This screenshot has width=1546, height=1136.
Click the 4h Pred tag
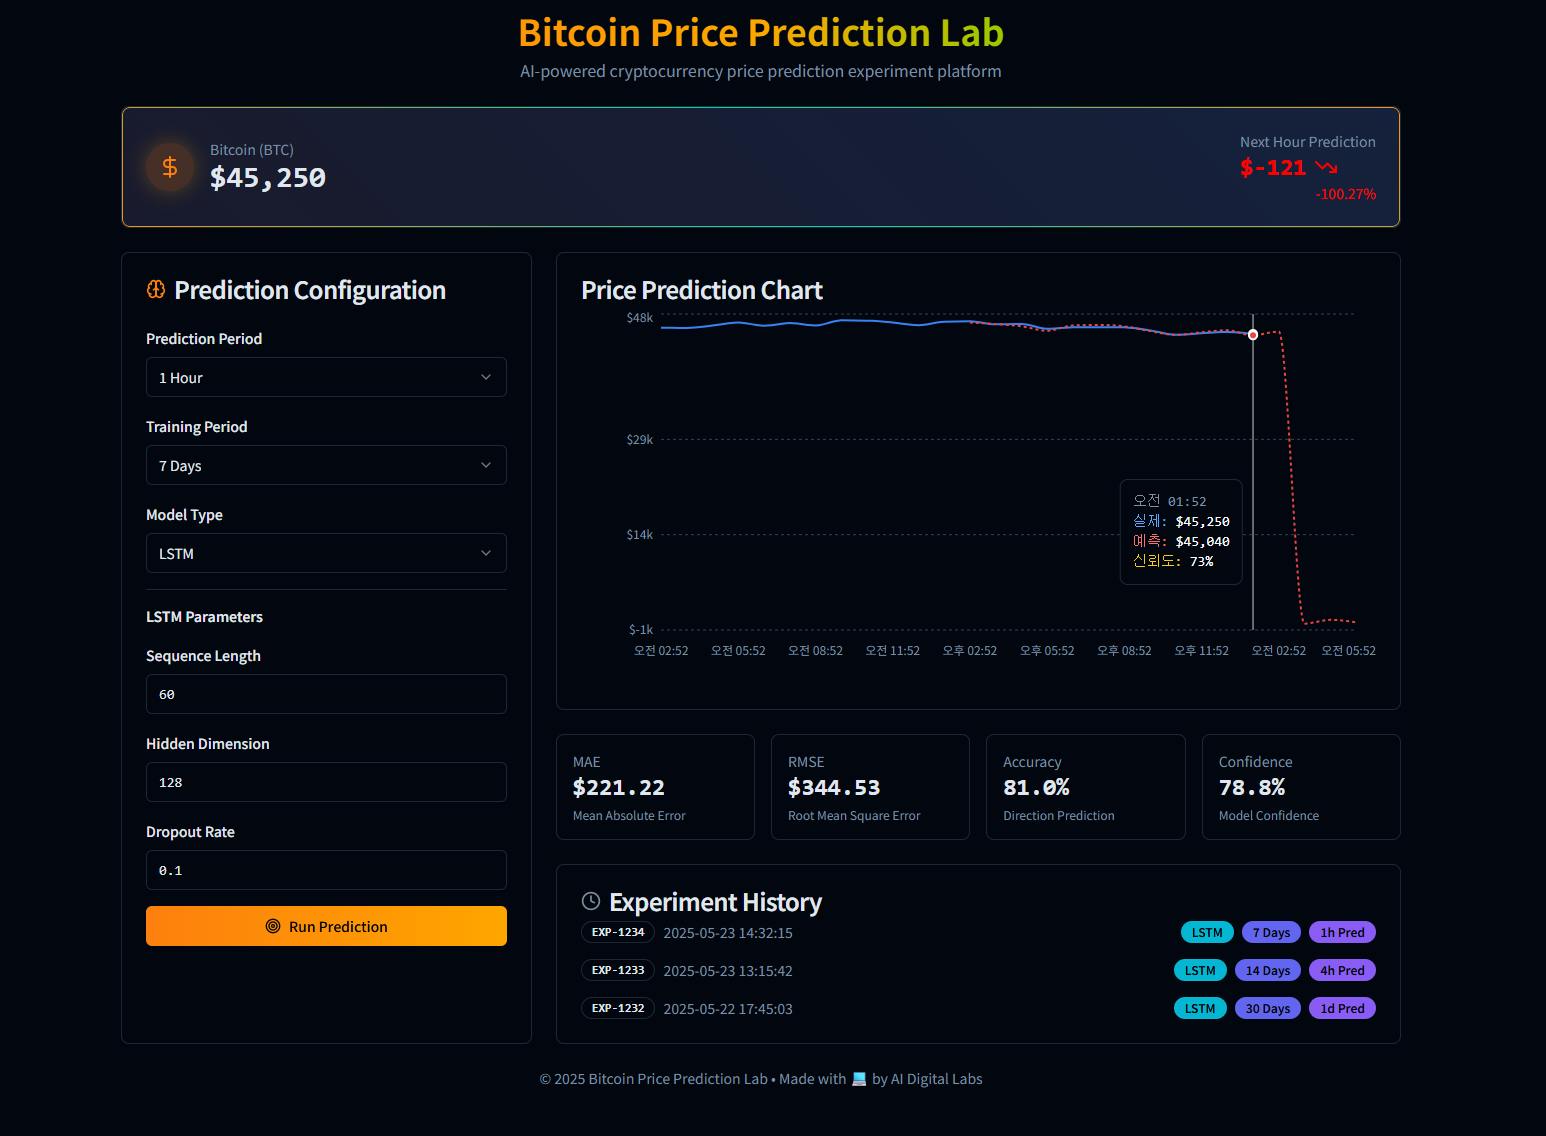coord(1342,970)
